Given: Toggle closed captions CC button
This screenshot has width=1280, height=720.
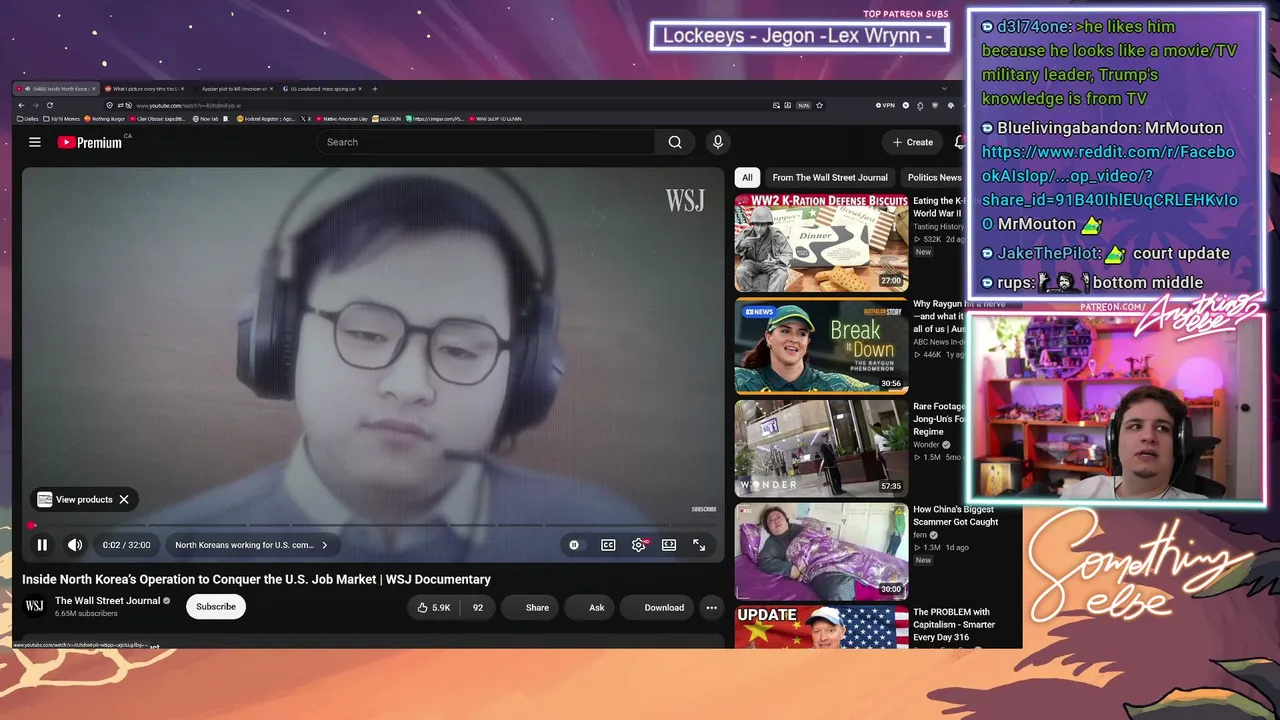Looking at the screenshot, I should (608, 545).
